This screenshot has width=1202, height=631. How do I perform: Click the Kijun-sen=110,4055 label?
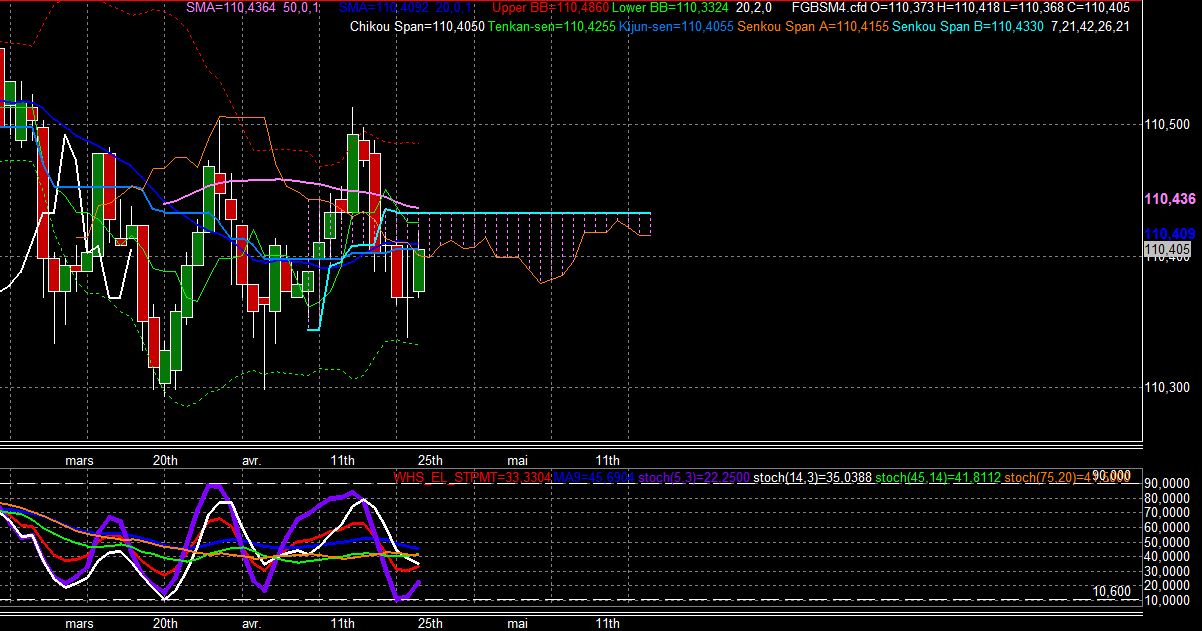tap(676, 26)
